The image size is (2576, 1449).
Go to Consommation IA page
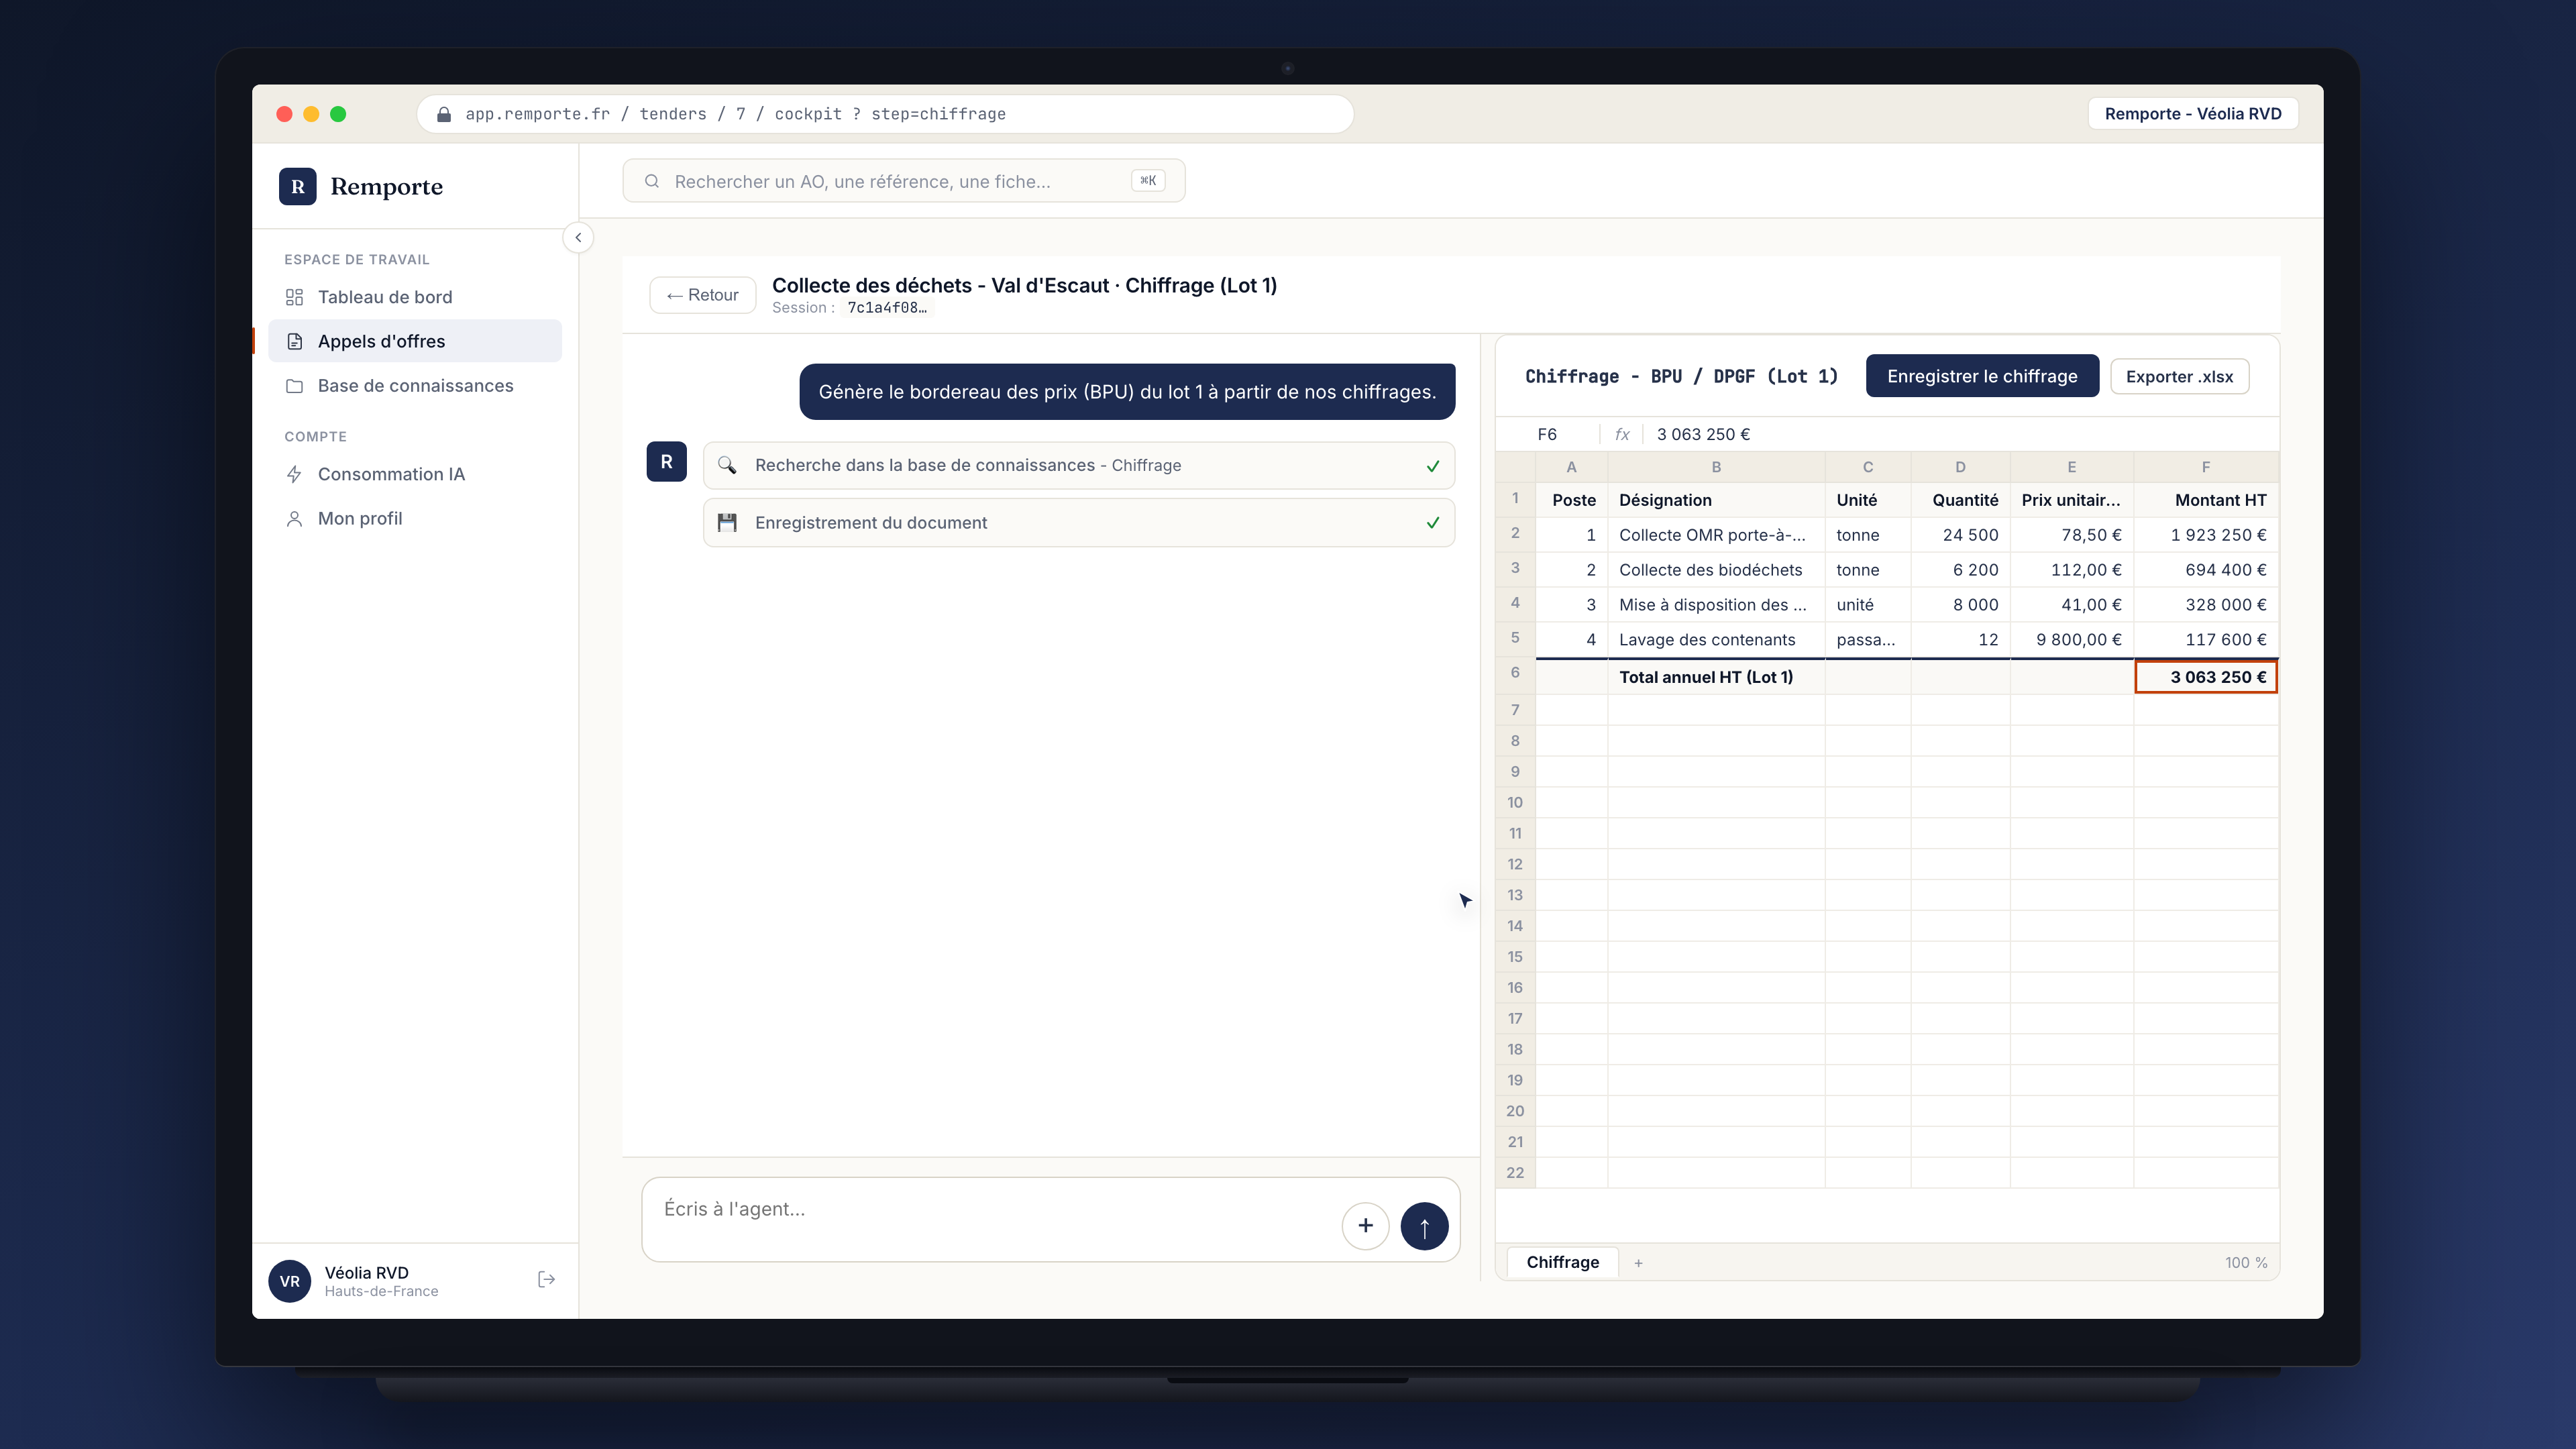point(415,474)
